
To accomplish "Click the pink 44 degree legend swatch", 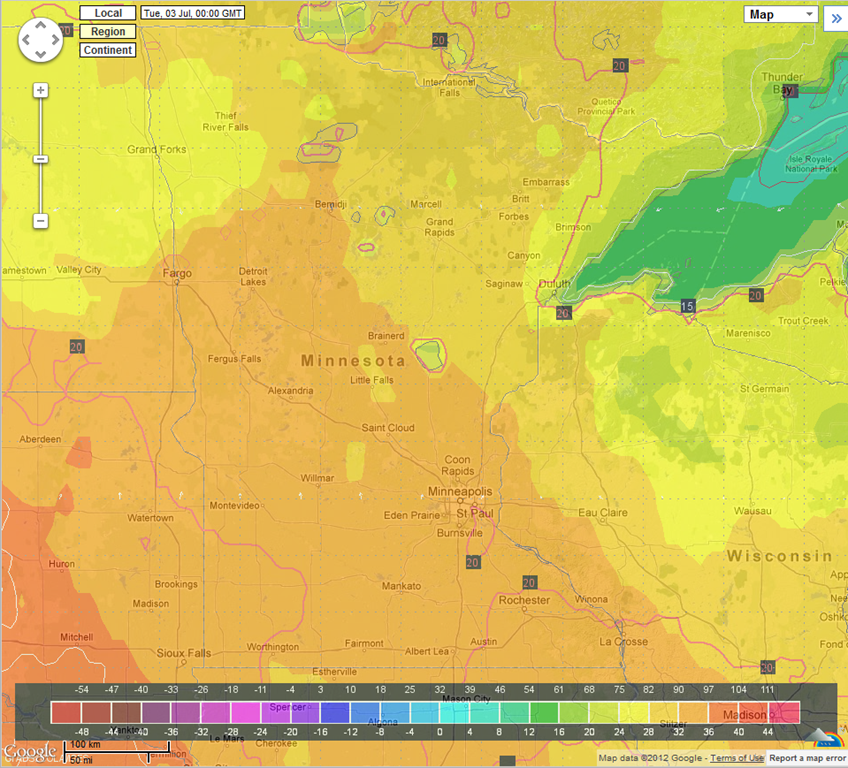I will (x=784, y=713).
